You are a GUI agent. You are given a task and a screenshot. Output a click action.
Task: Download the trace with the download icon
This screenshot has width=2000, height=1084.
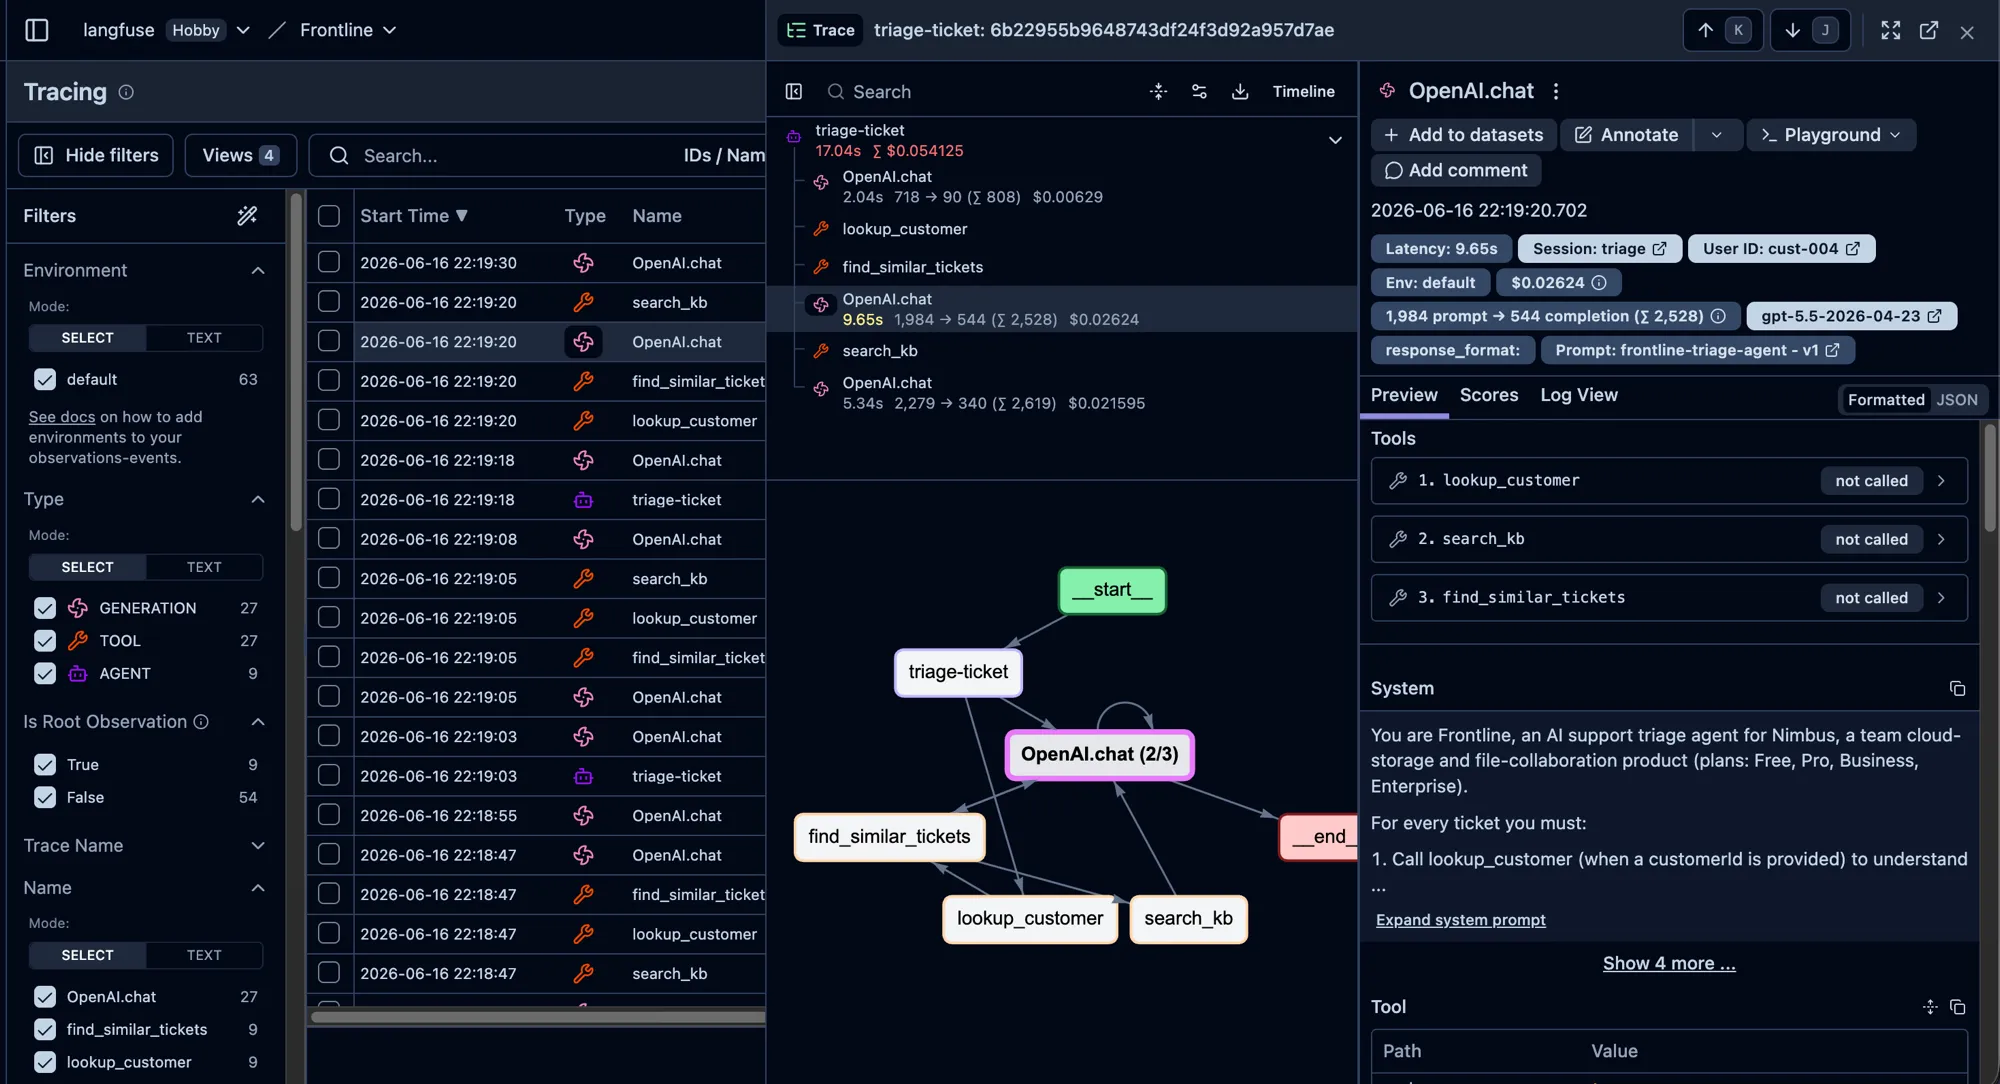point(1240,91)
